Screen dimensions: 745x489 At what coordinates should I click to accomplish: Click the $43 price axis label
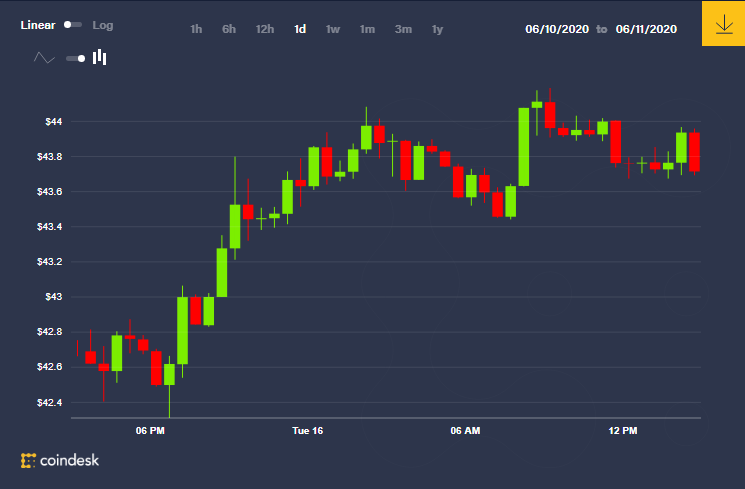click(x=54, y=297)
